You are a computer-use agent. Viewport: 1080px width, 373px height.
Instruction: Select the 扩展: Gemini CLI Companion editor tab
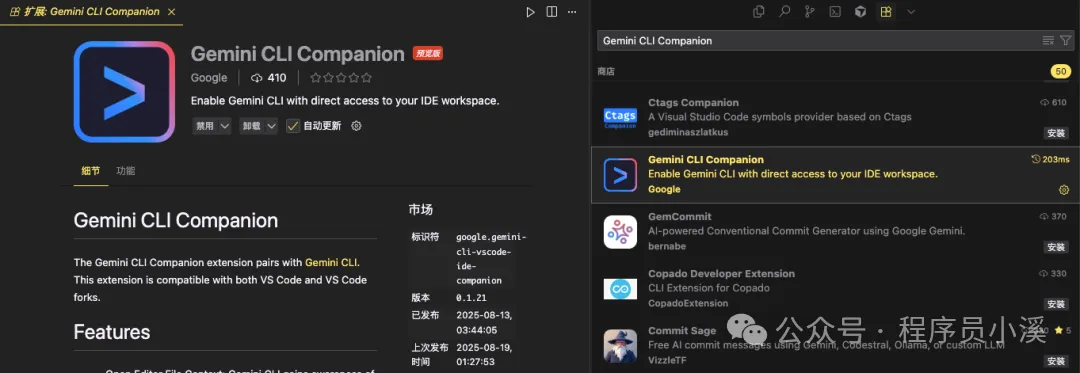click(x=91, y=12)
